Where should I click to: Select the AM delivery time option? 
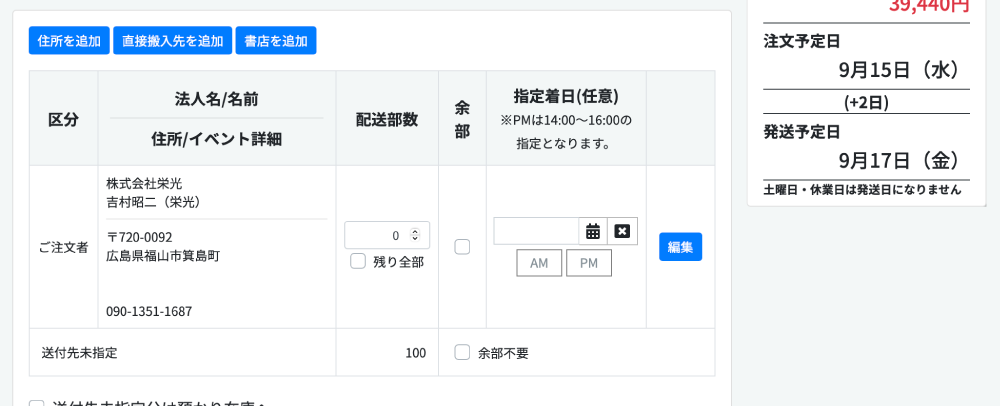click(x=539, y=263)
